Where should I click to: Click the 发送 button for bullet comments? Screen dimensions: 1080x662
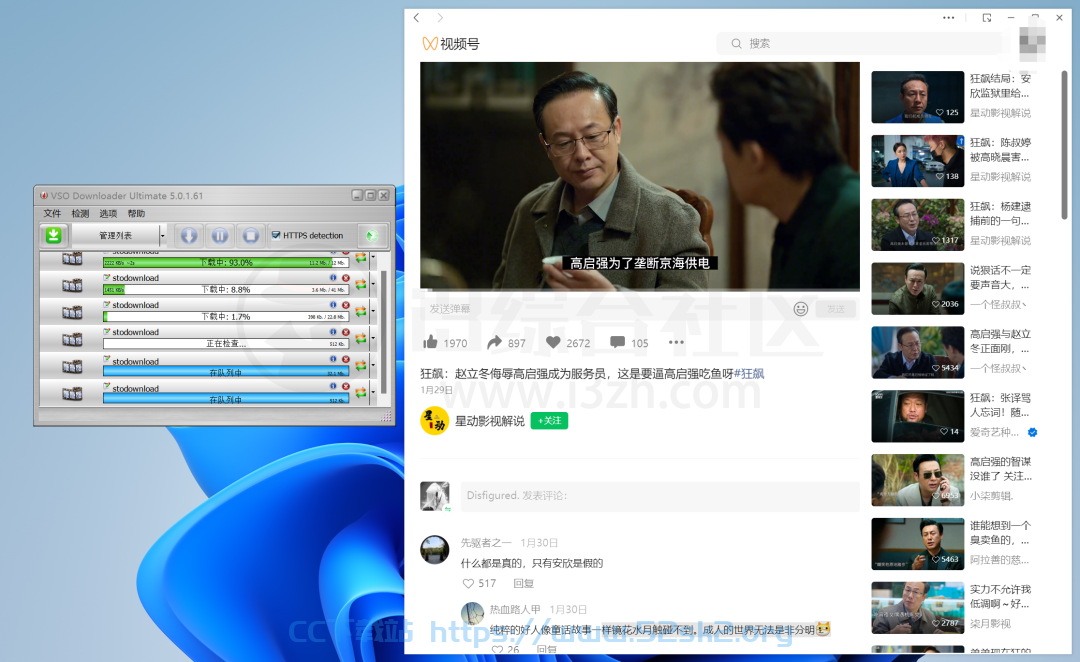tap(835, 309)
